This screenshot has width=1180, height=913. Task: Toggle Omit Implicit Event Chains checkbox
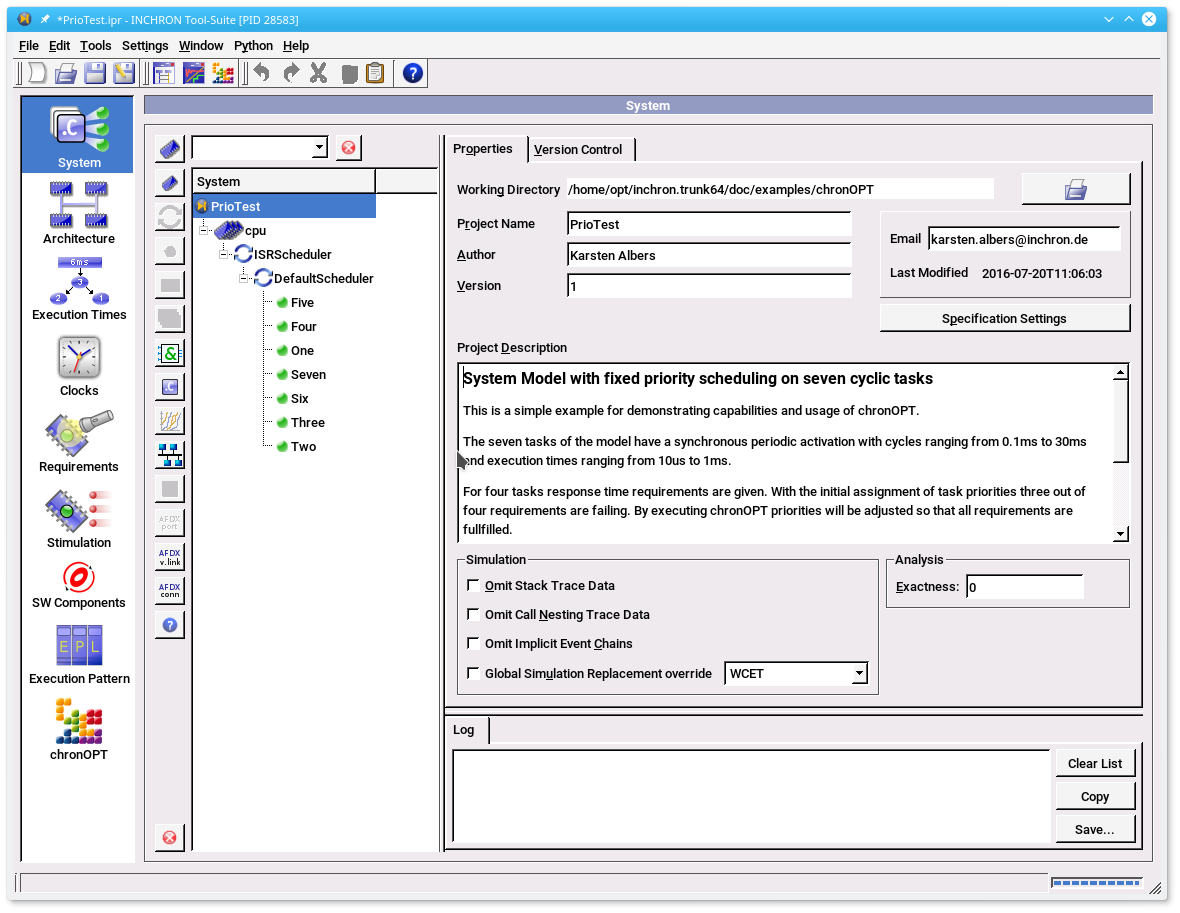point(473,643)
